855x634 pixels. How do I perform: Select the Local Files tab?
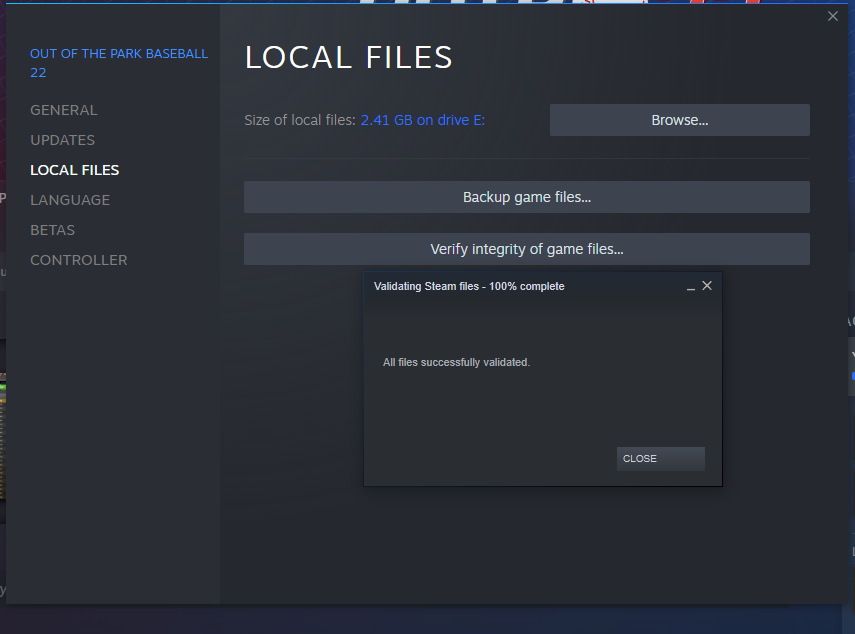tap(75, 170)
